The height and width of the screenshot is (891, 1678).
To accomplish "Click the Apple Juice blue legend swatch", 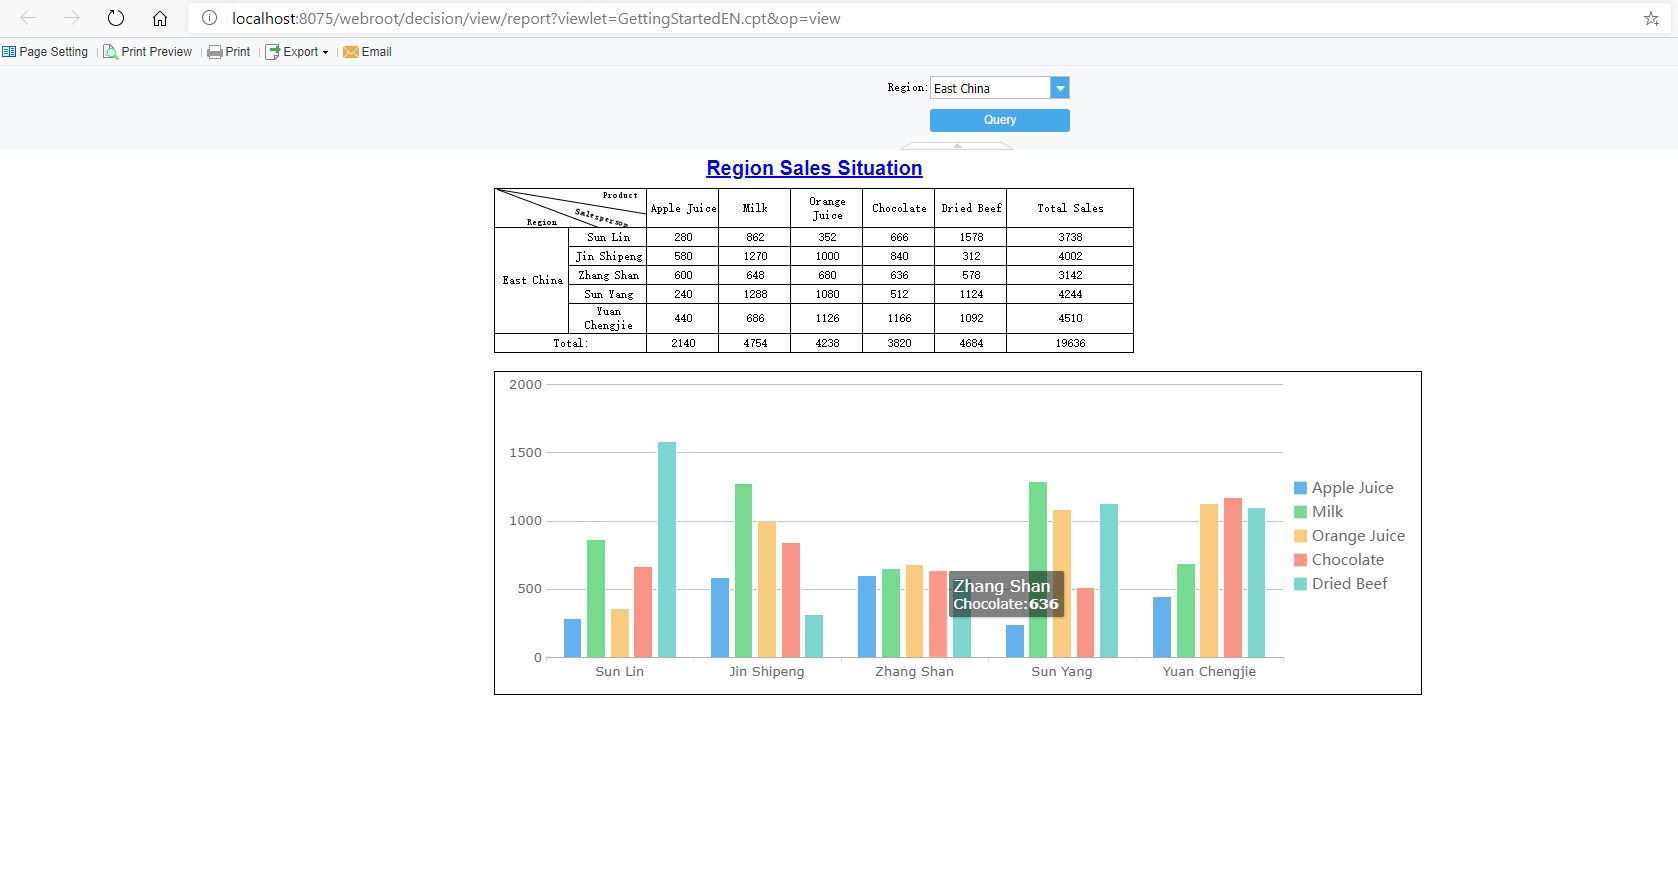I will click(1300, 488).
